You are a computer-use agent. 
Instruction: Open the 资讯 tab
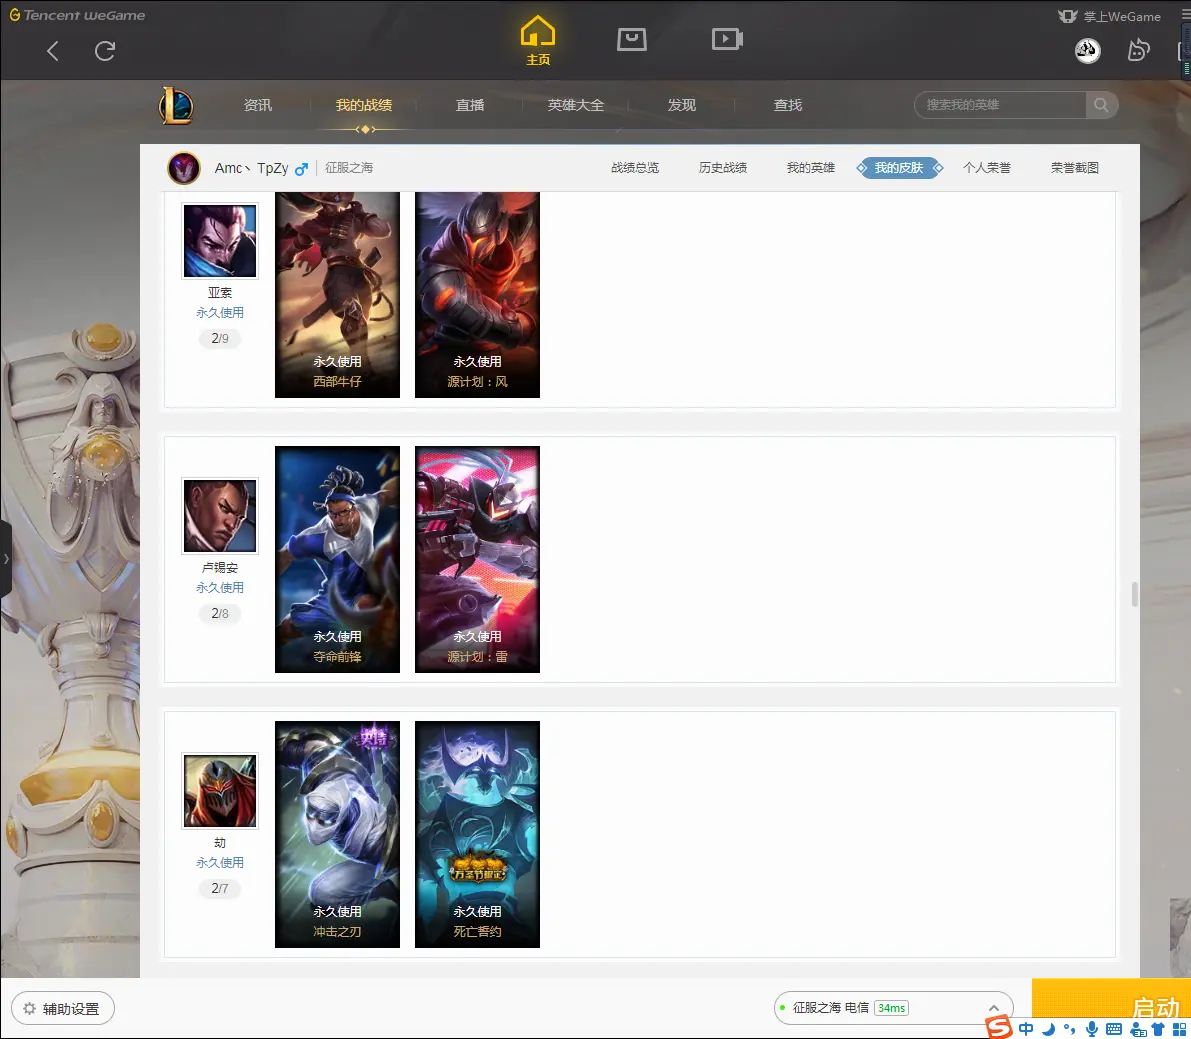coord(257,105)
